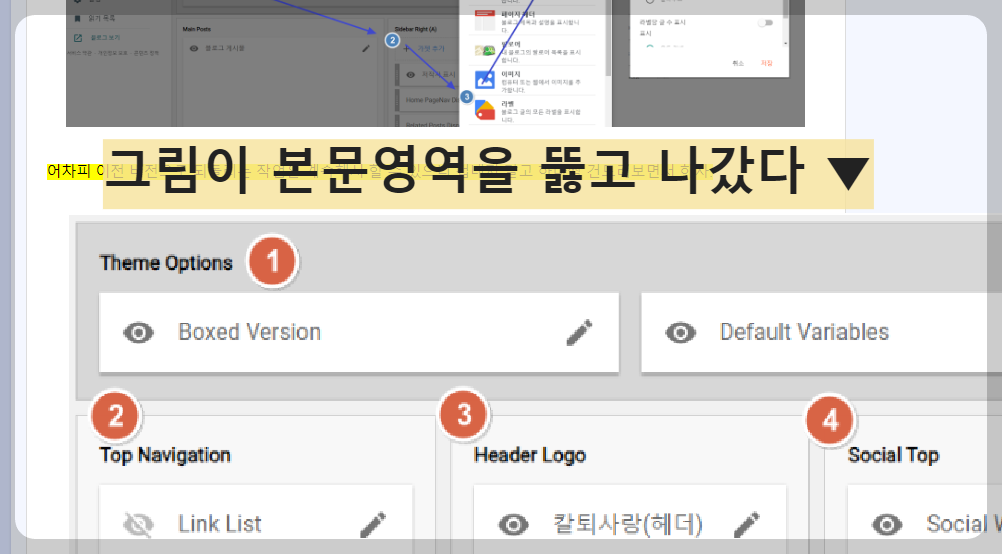Open the Home PageNav gadget row
The image size is (1002, 554).
coord(429,100)
